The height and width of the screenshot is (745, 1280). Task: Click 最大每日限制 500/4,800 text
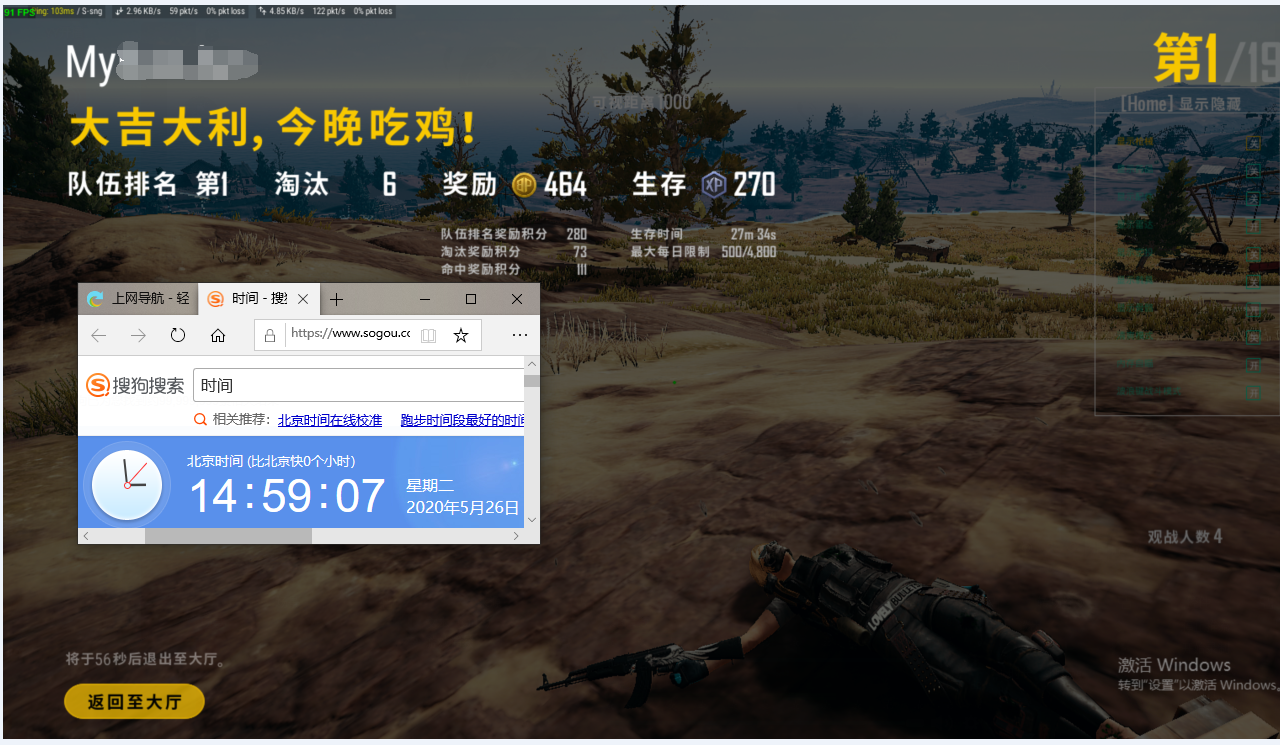[703, 252]
